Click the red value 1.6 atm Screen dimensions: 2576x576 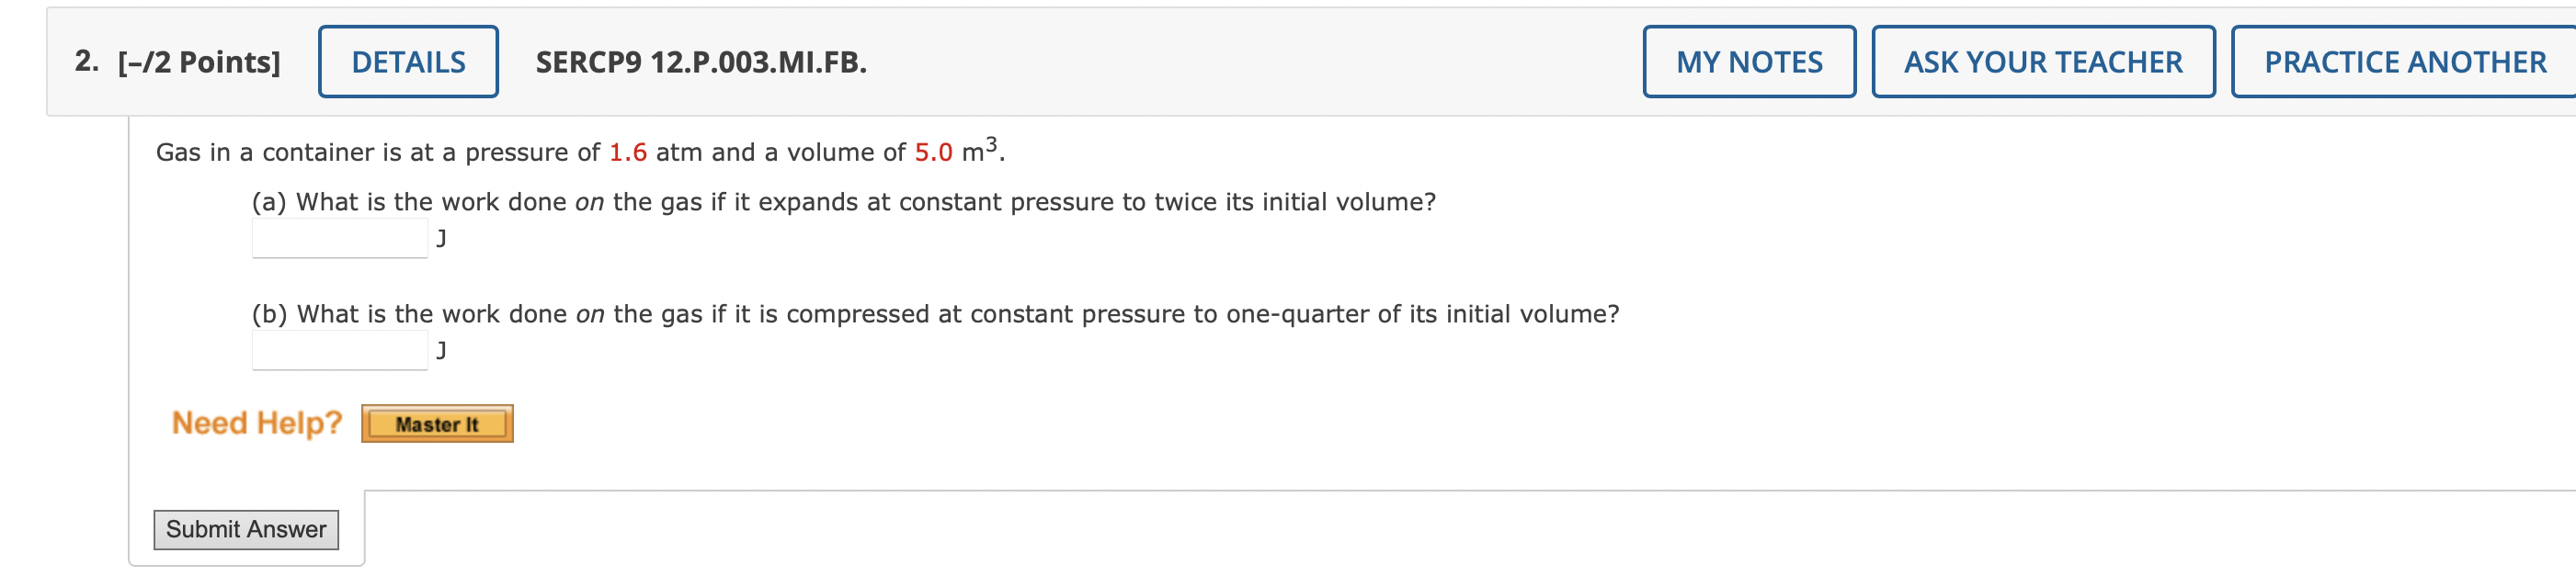tap(629, 152)
